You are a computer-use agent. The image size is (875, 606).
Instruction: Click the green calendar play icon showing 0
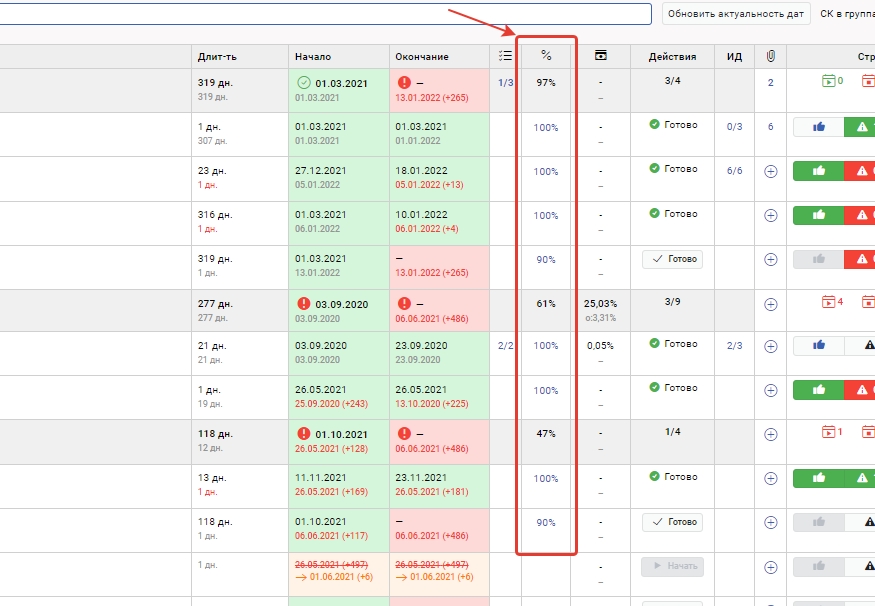click(832, 82)
